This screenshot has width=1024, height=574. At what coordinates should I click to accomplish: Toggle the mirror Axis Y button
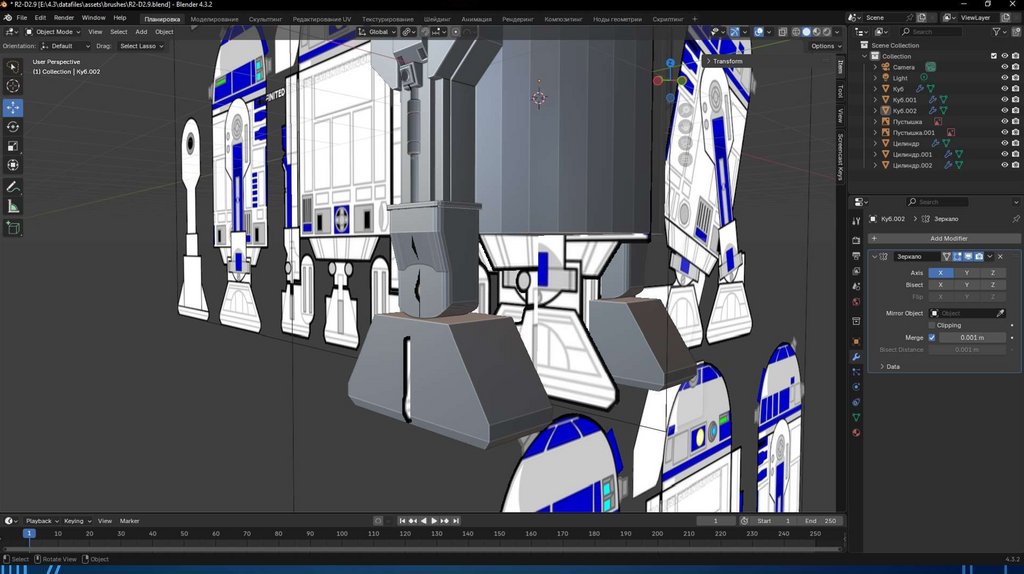click(966, 273)
